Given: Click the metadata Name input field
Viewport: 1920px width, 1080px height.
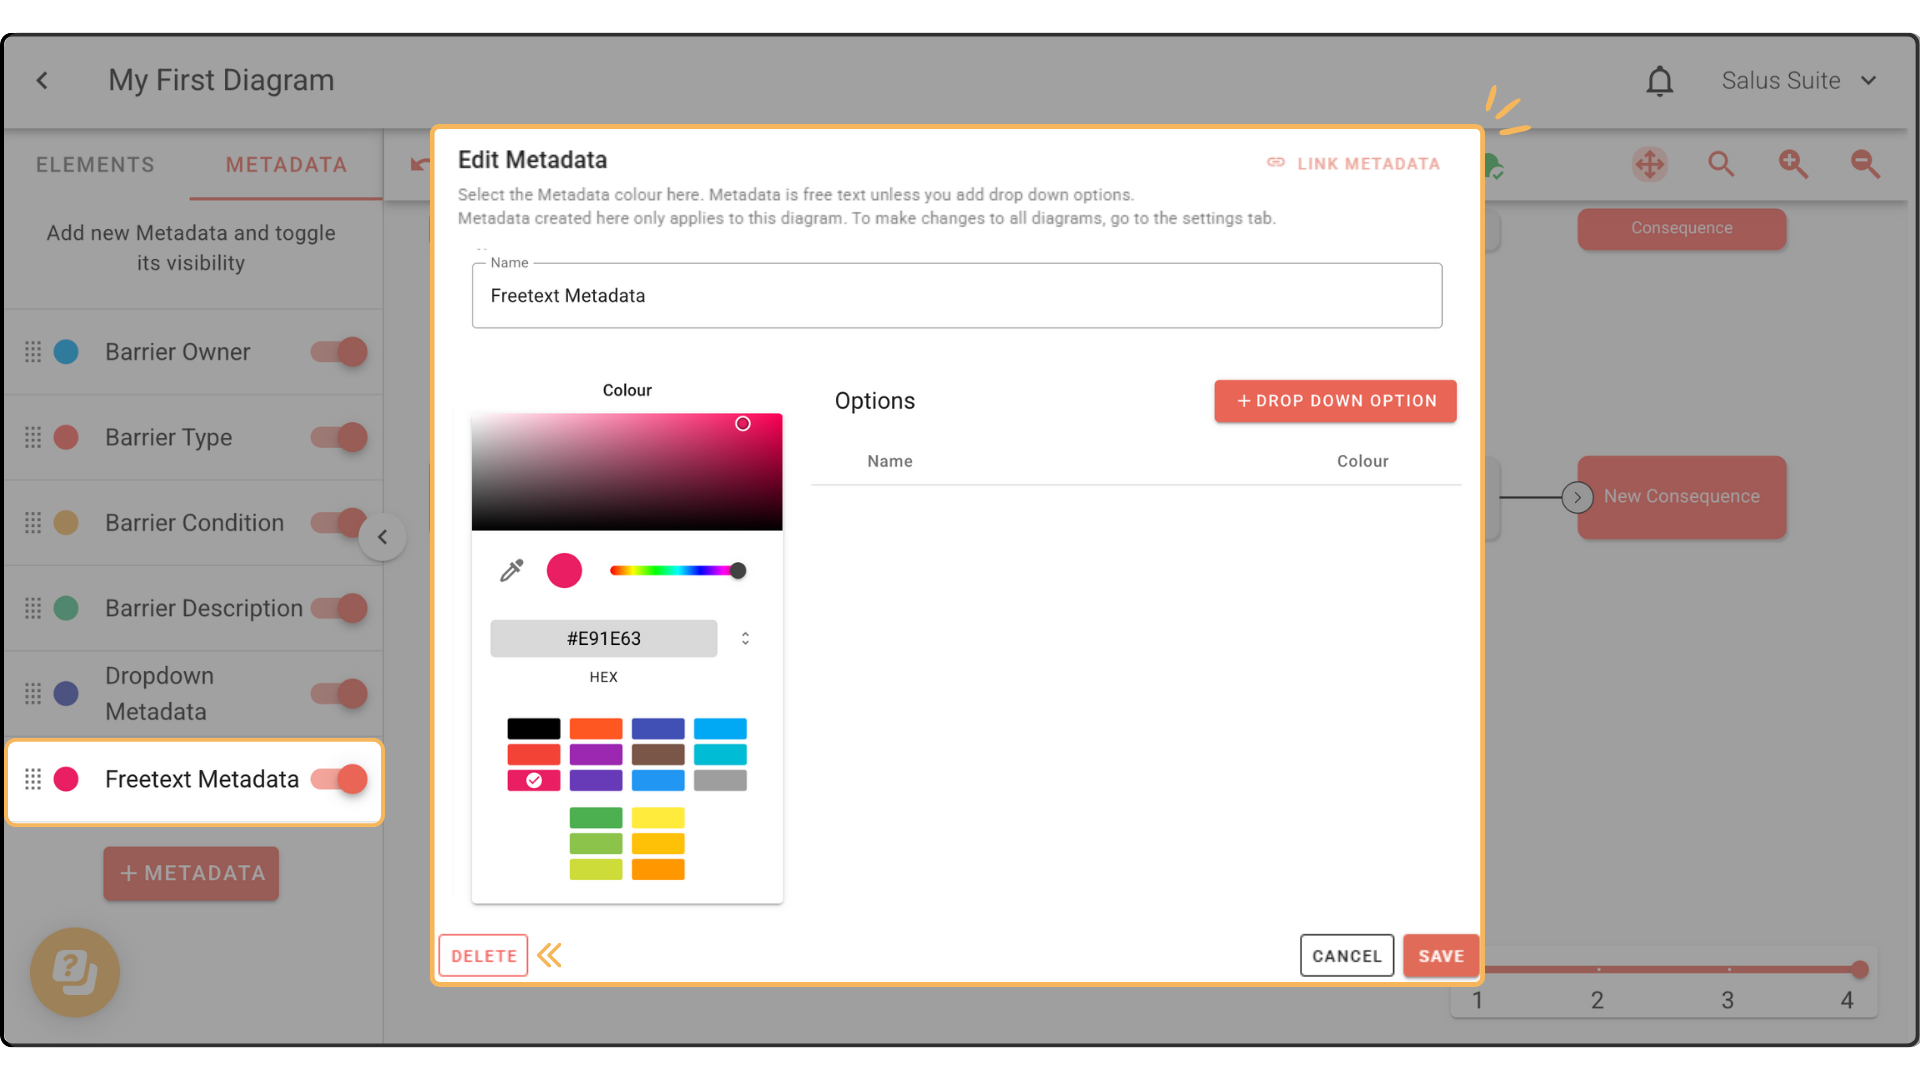Looking at the screenshot, I should (956, 296).
